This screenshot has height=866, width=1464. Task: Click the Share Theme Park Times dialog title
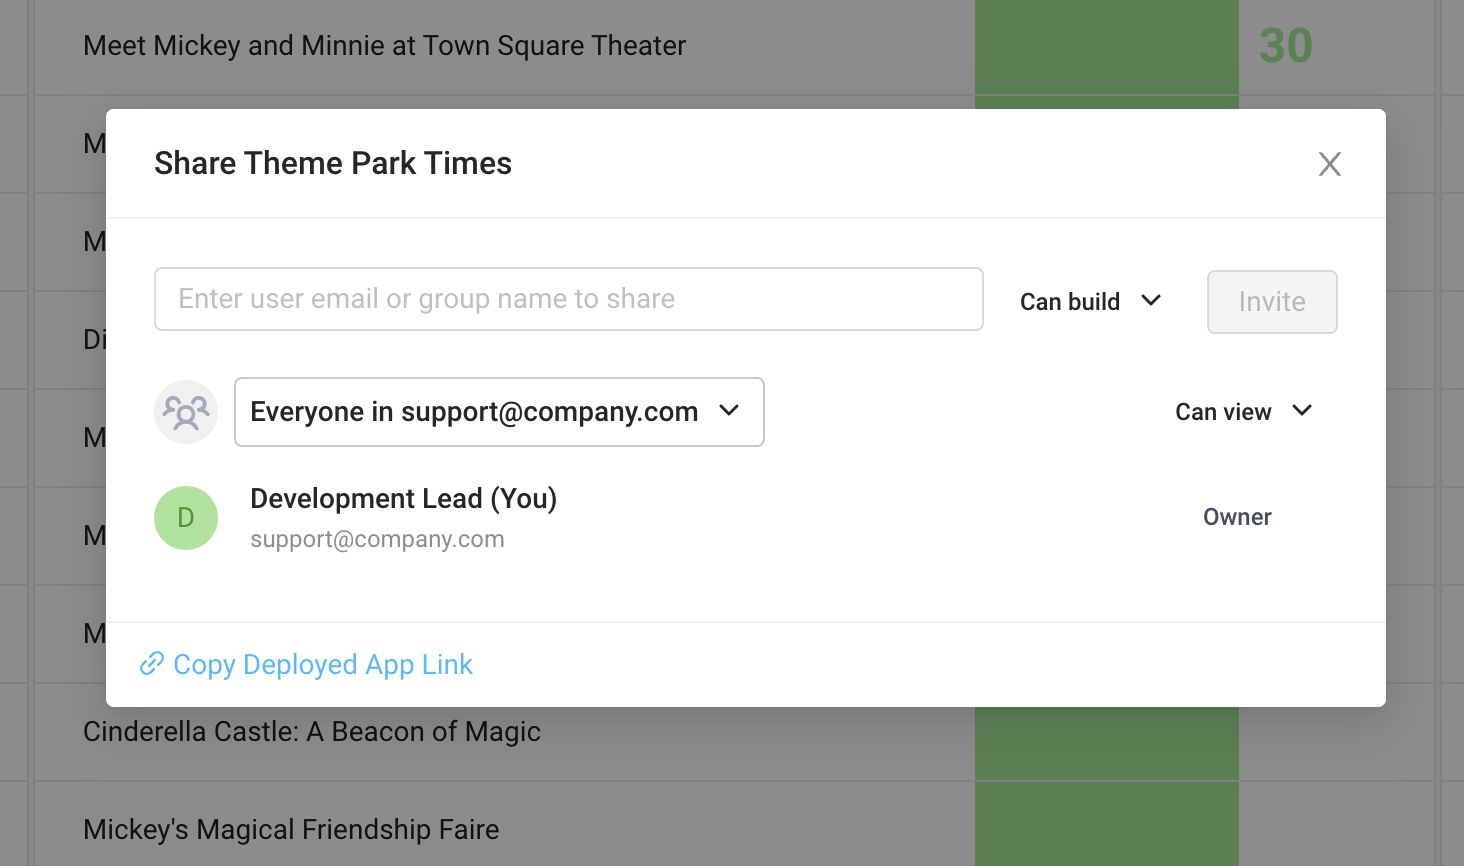click(333, 162)
